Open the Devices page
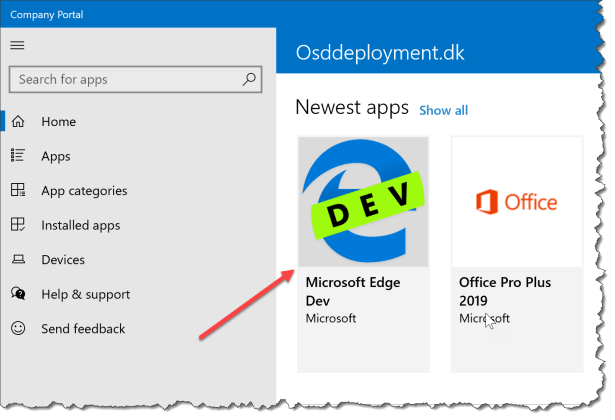The image size is (615, 420). pos(63,260)
